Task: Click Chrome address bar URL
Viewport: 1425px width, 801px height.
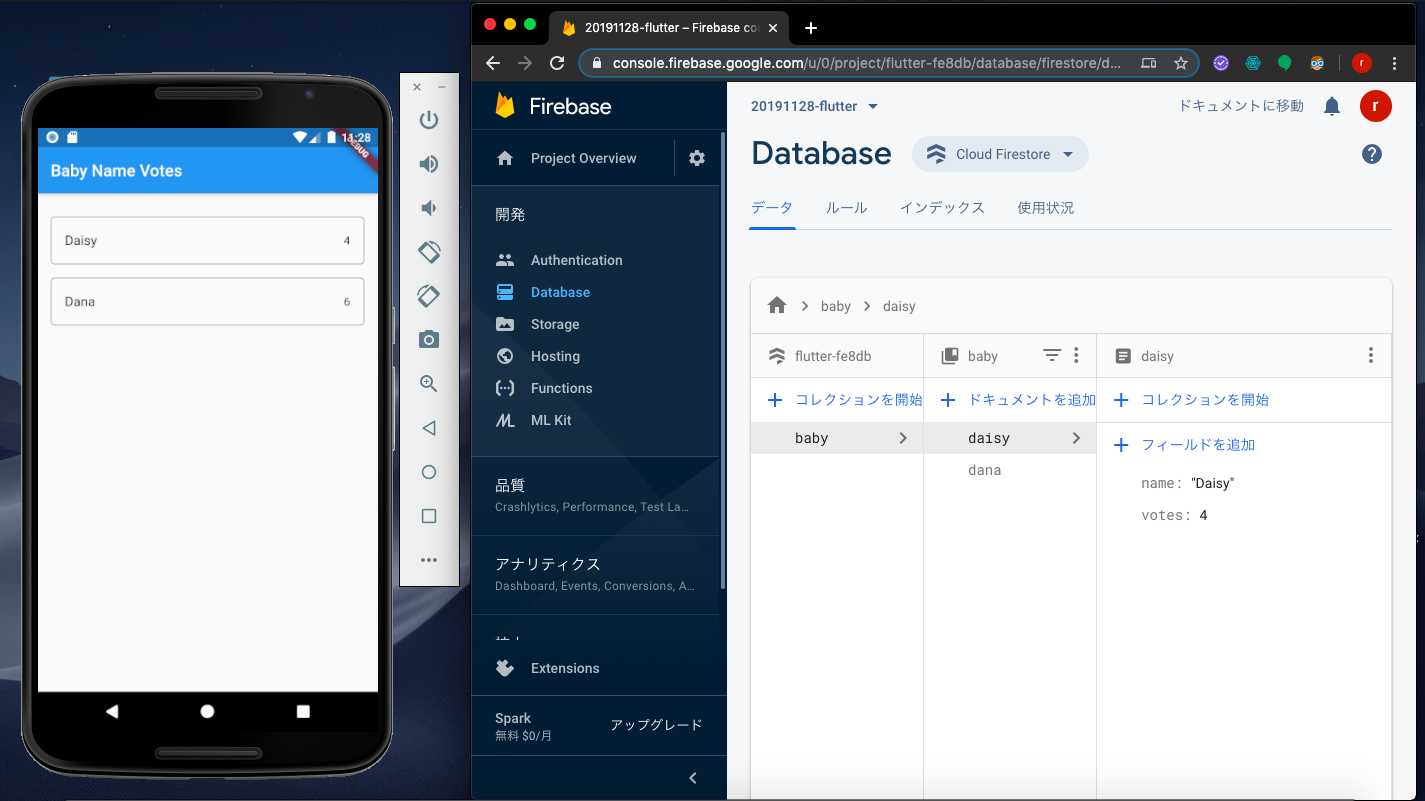Action: point(866,63)
